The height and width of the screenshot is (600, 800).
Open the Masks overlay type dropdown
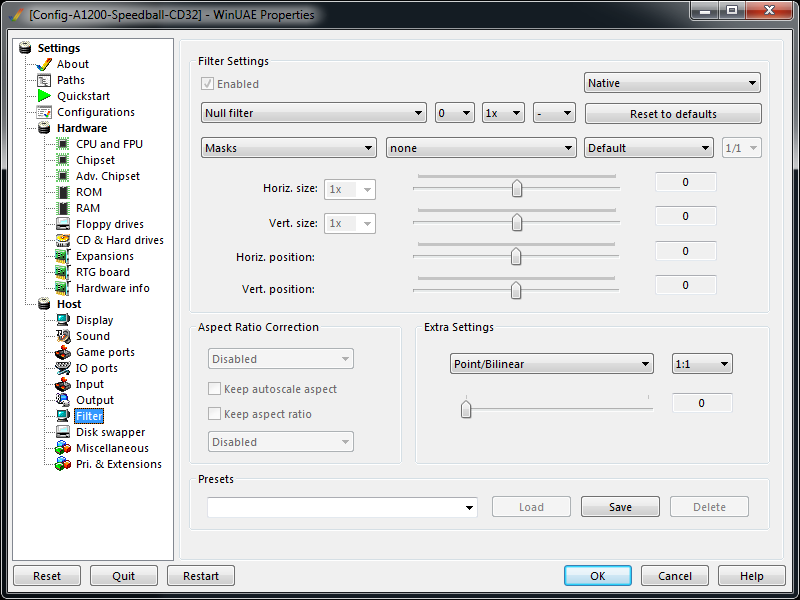point(289,148)
